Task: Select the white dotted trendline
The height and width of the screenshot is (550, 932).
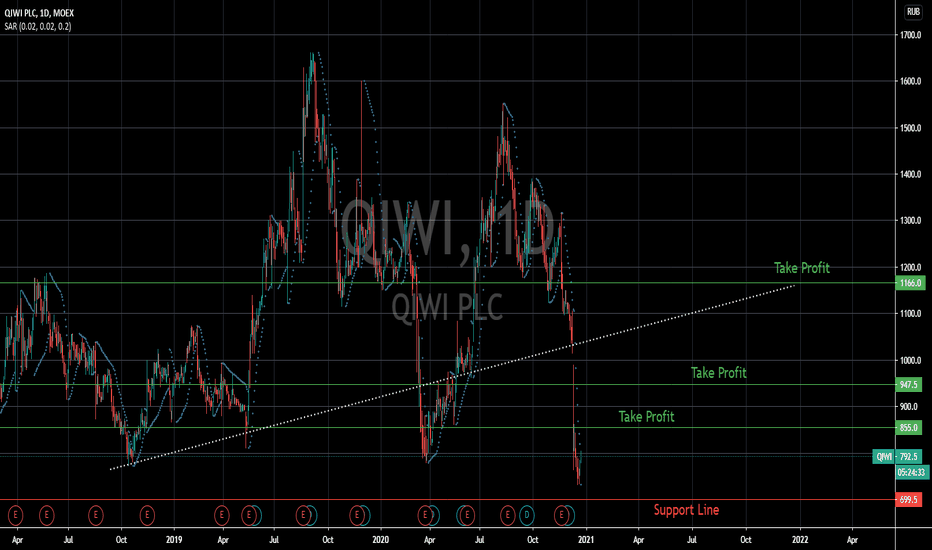Action: click(452, 378)
